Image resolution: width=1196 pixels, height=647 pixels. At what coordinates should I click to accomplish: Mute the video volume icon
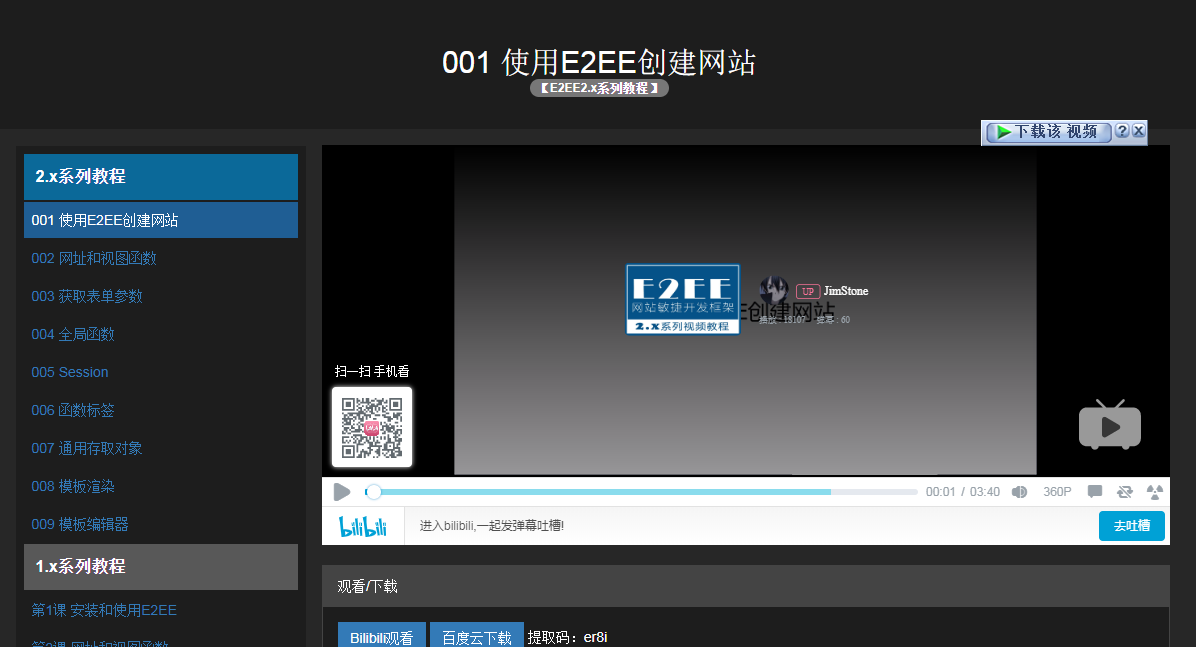(x=1019, y=492)
